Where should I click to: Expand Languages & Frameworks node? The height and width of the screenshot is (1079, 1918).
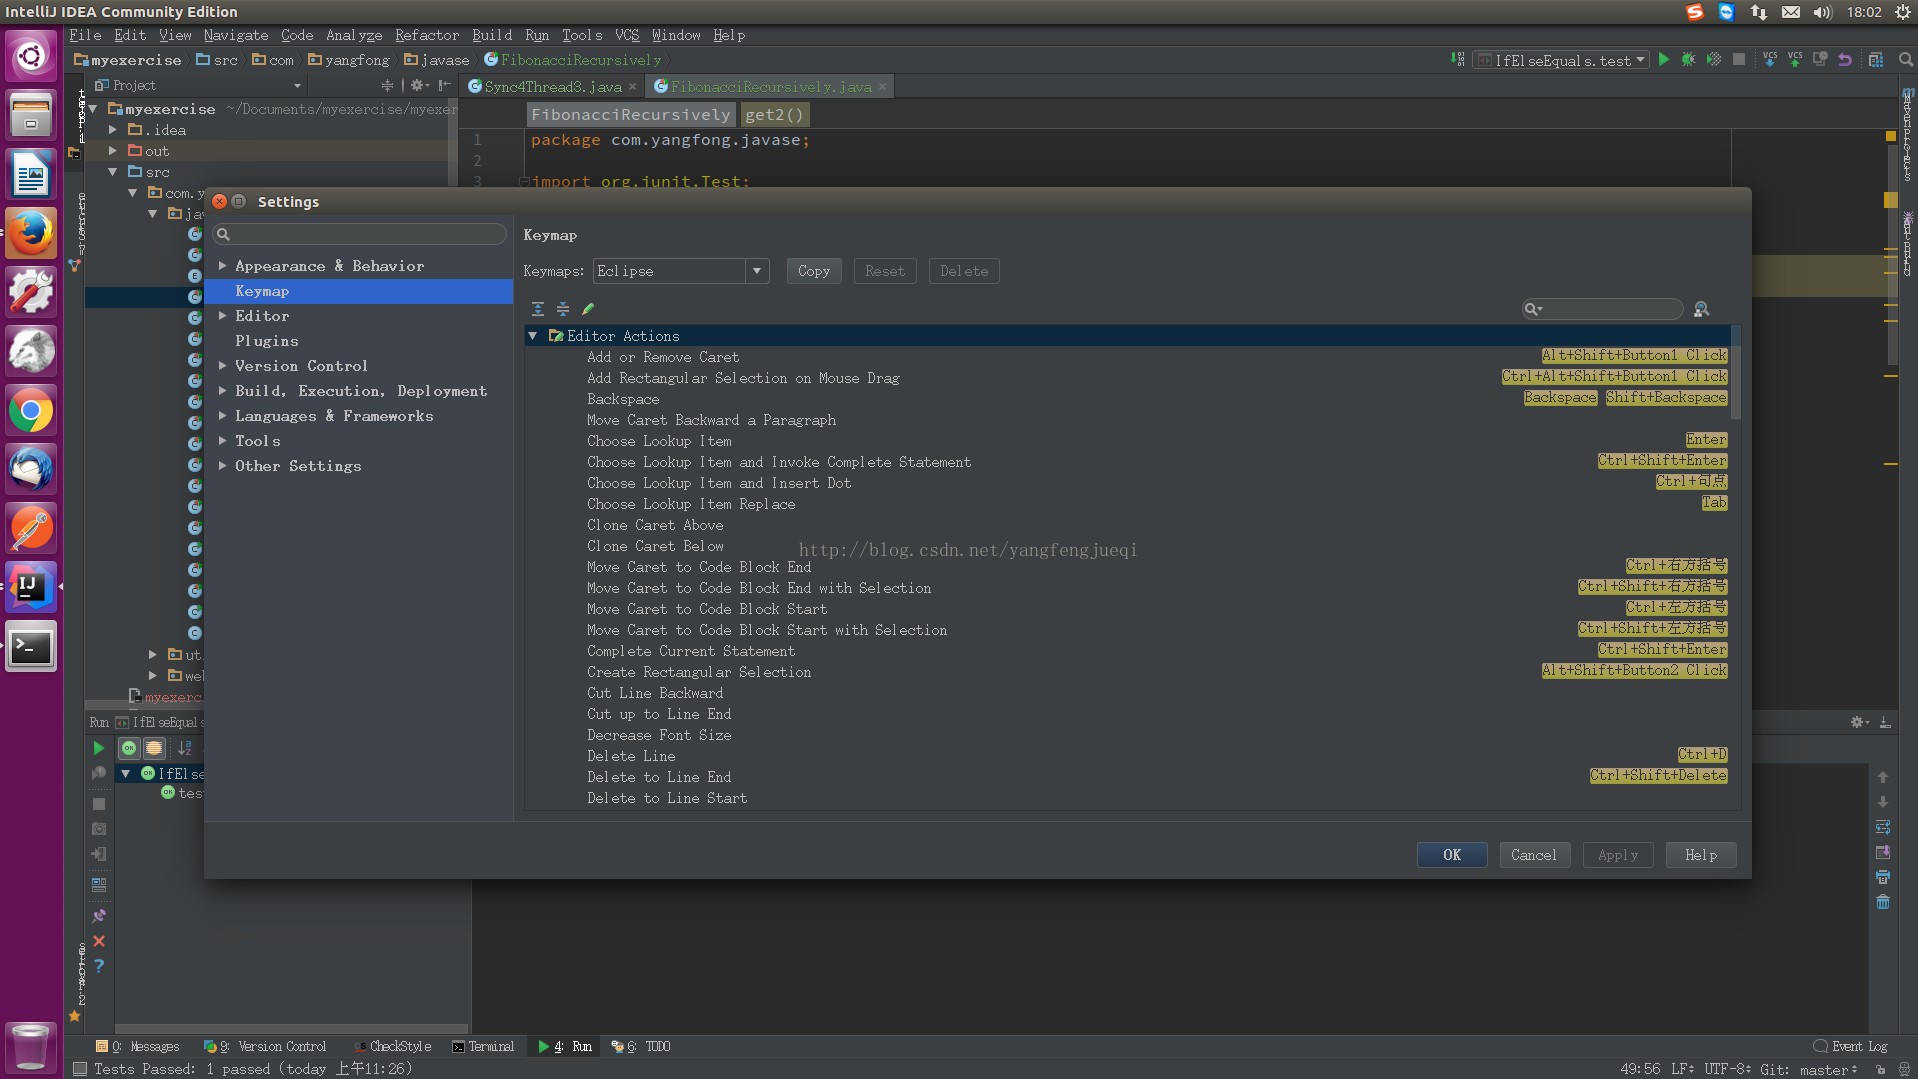click(222, 416)
